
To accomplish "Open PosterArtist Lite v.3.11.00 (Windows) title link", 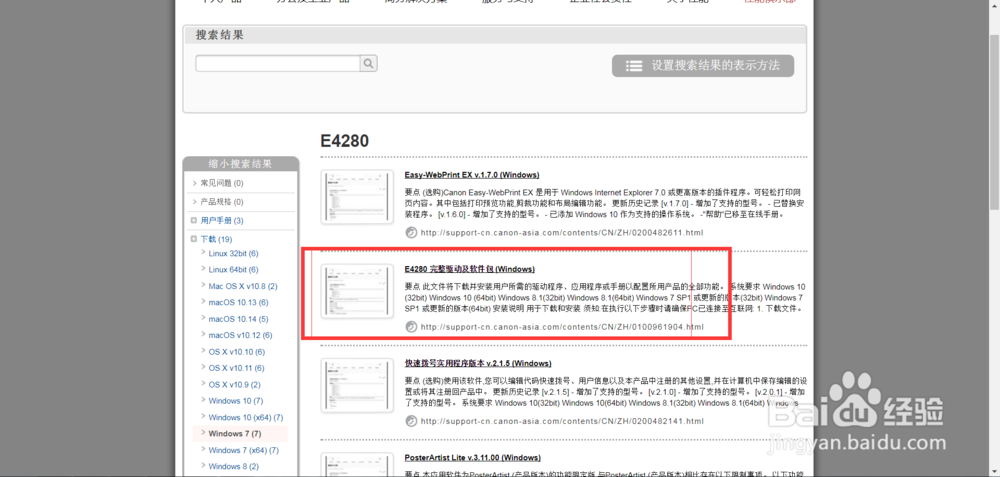I will coord(473,458).
